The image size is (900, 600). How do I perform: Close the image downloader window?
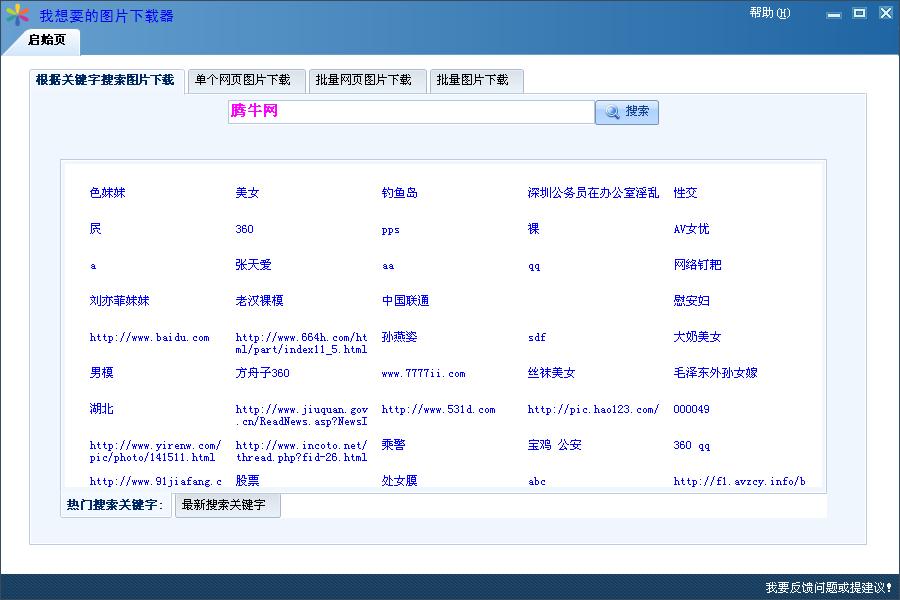(x=886, y=13)
